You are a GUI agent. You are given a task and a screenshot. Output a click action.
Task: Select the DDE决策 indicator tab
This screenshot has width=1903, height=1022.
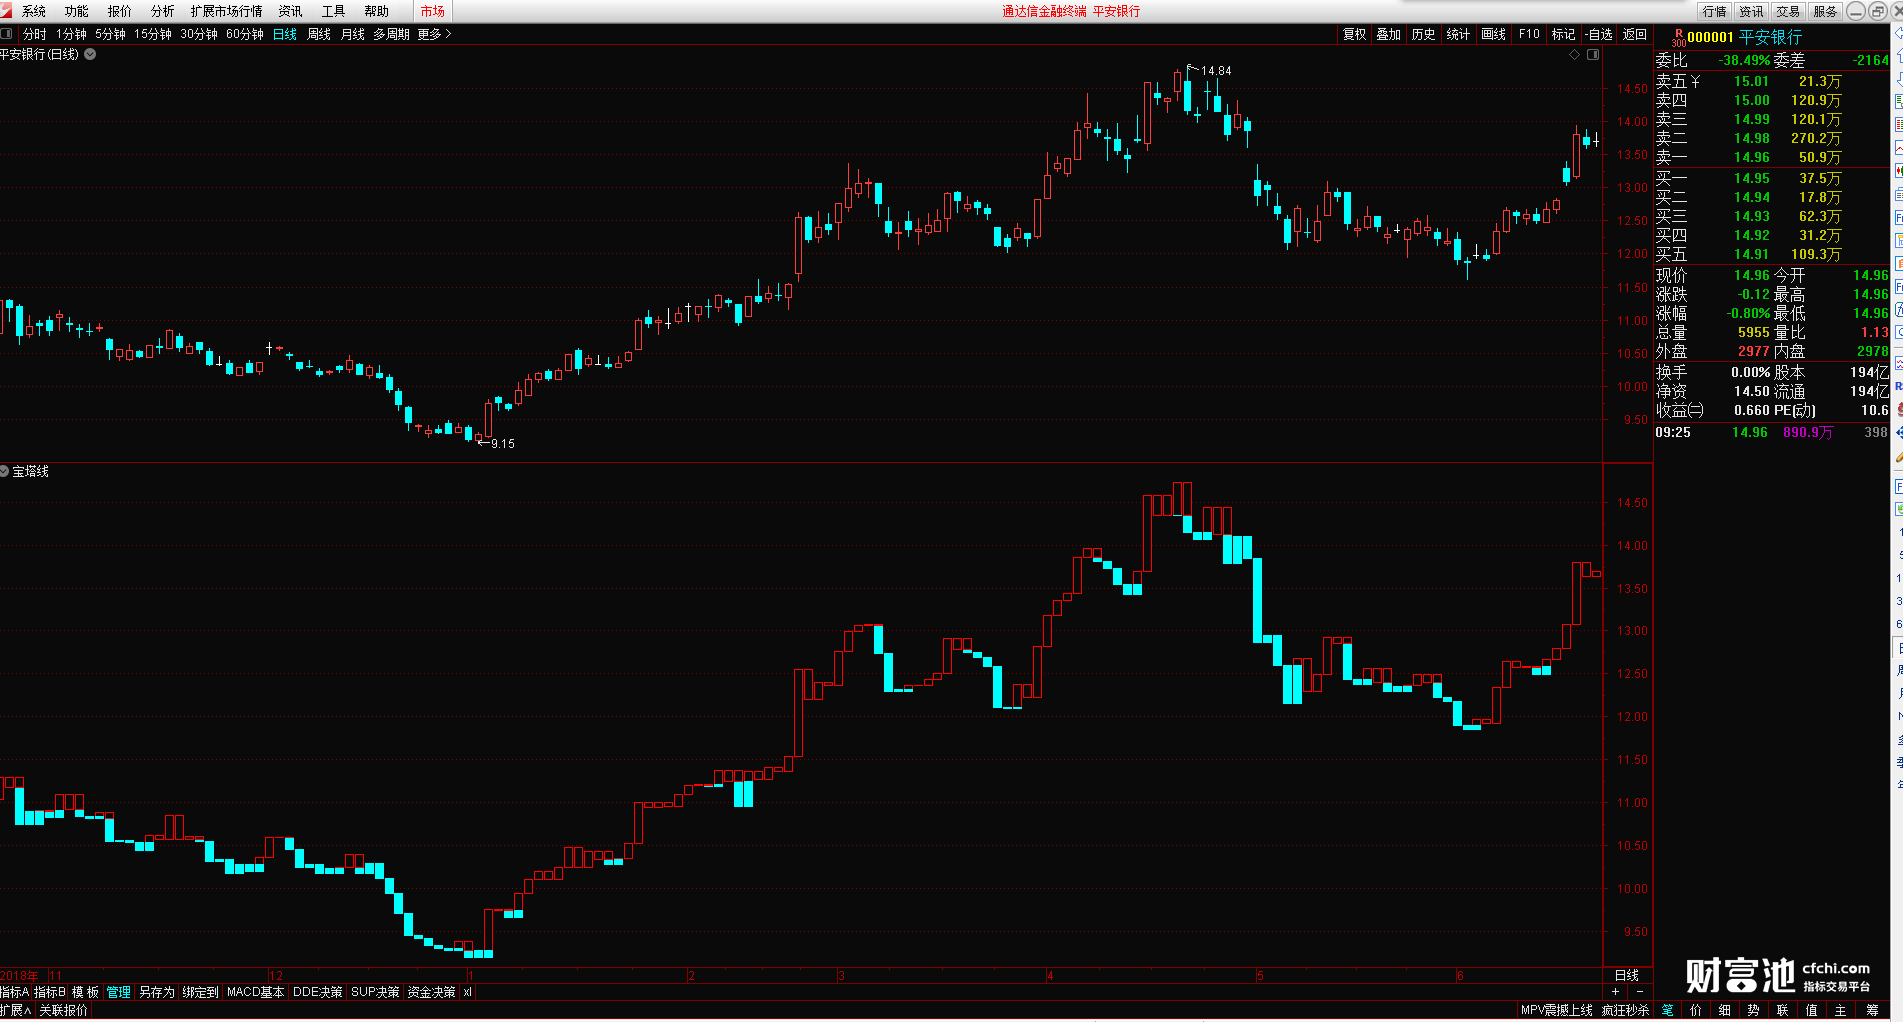tap(317, 992)
